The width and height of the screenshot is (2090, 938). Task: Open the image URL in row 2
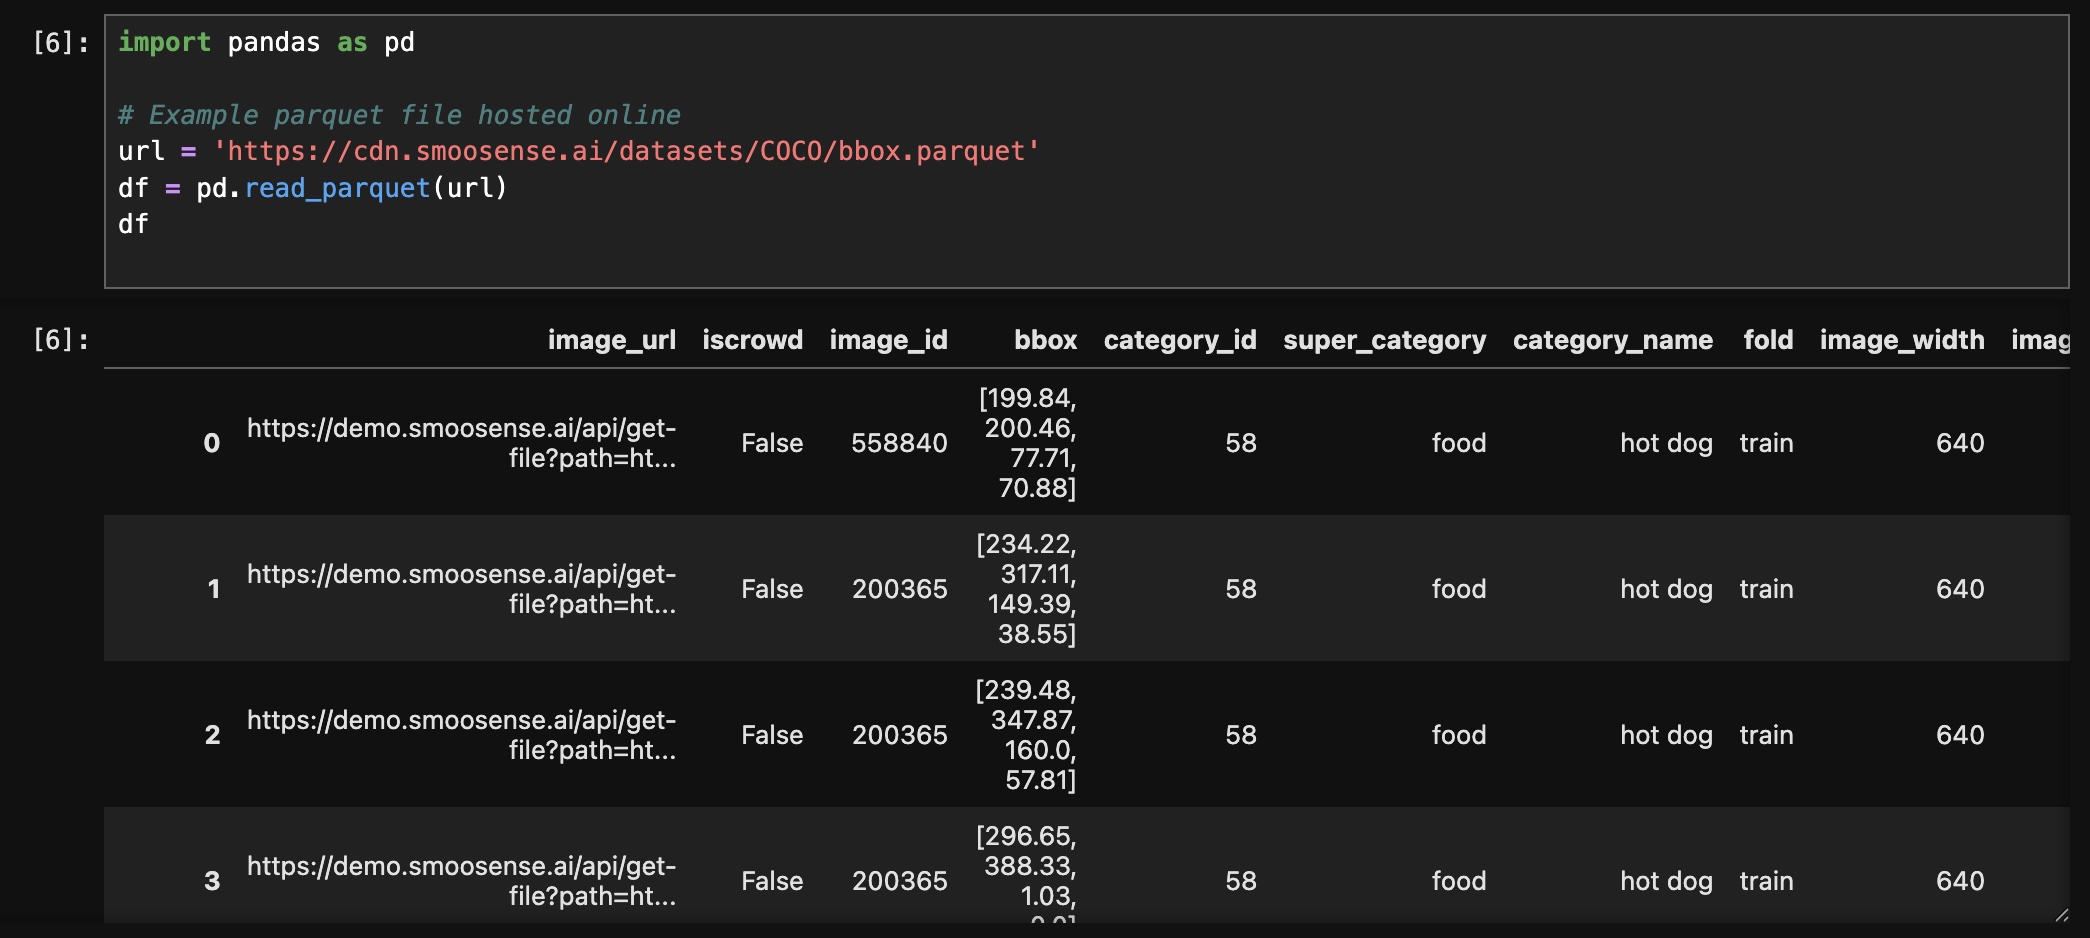tap(461, 735)
